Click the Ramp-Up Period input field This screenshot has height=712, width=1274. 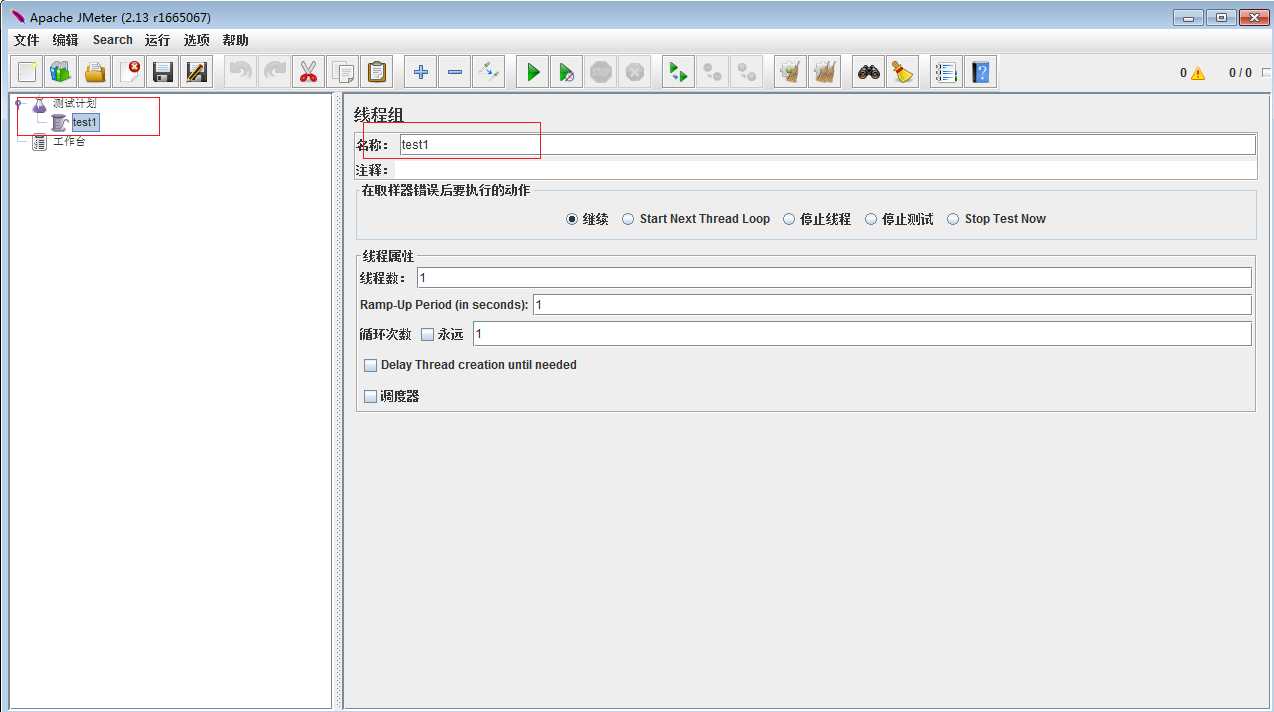(x=892, y=304)
